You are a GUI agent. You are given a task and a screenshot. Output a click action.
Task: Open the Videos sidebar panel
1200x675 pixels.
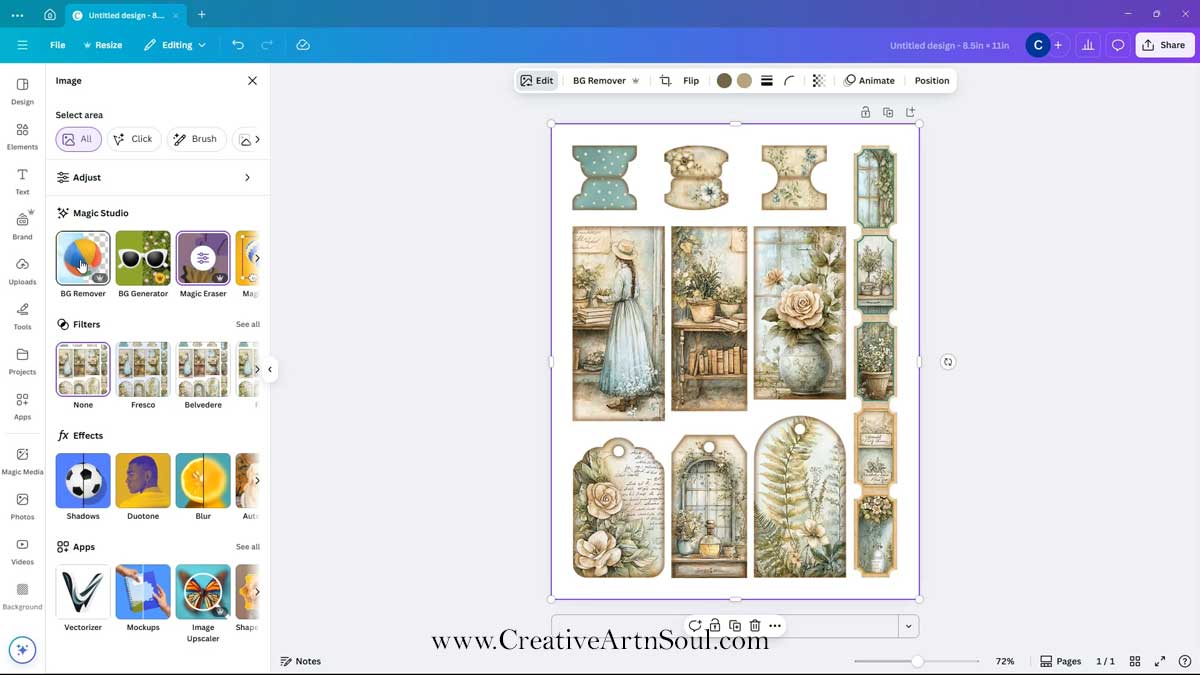click(22, 551)
